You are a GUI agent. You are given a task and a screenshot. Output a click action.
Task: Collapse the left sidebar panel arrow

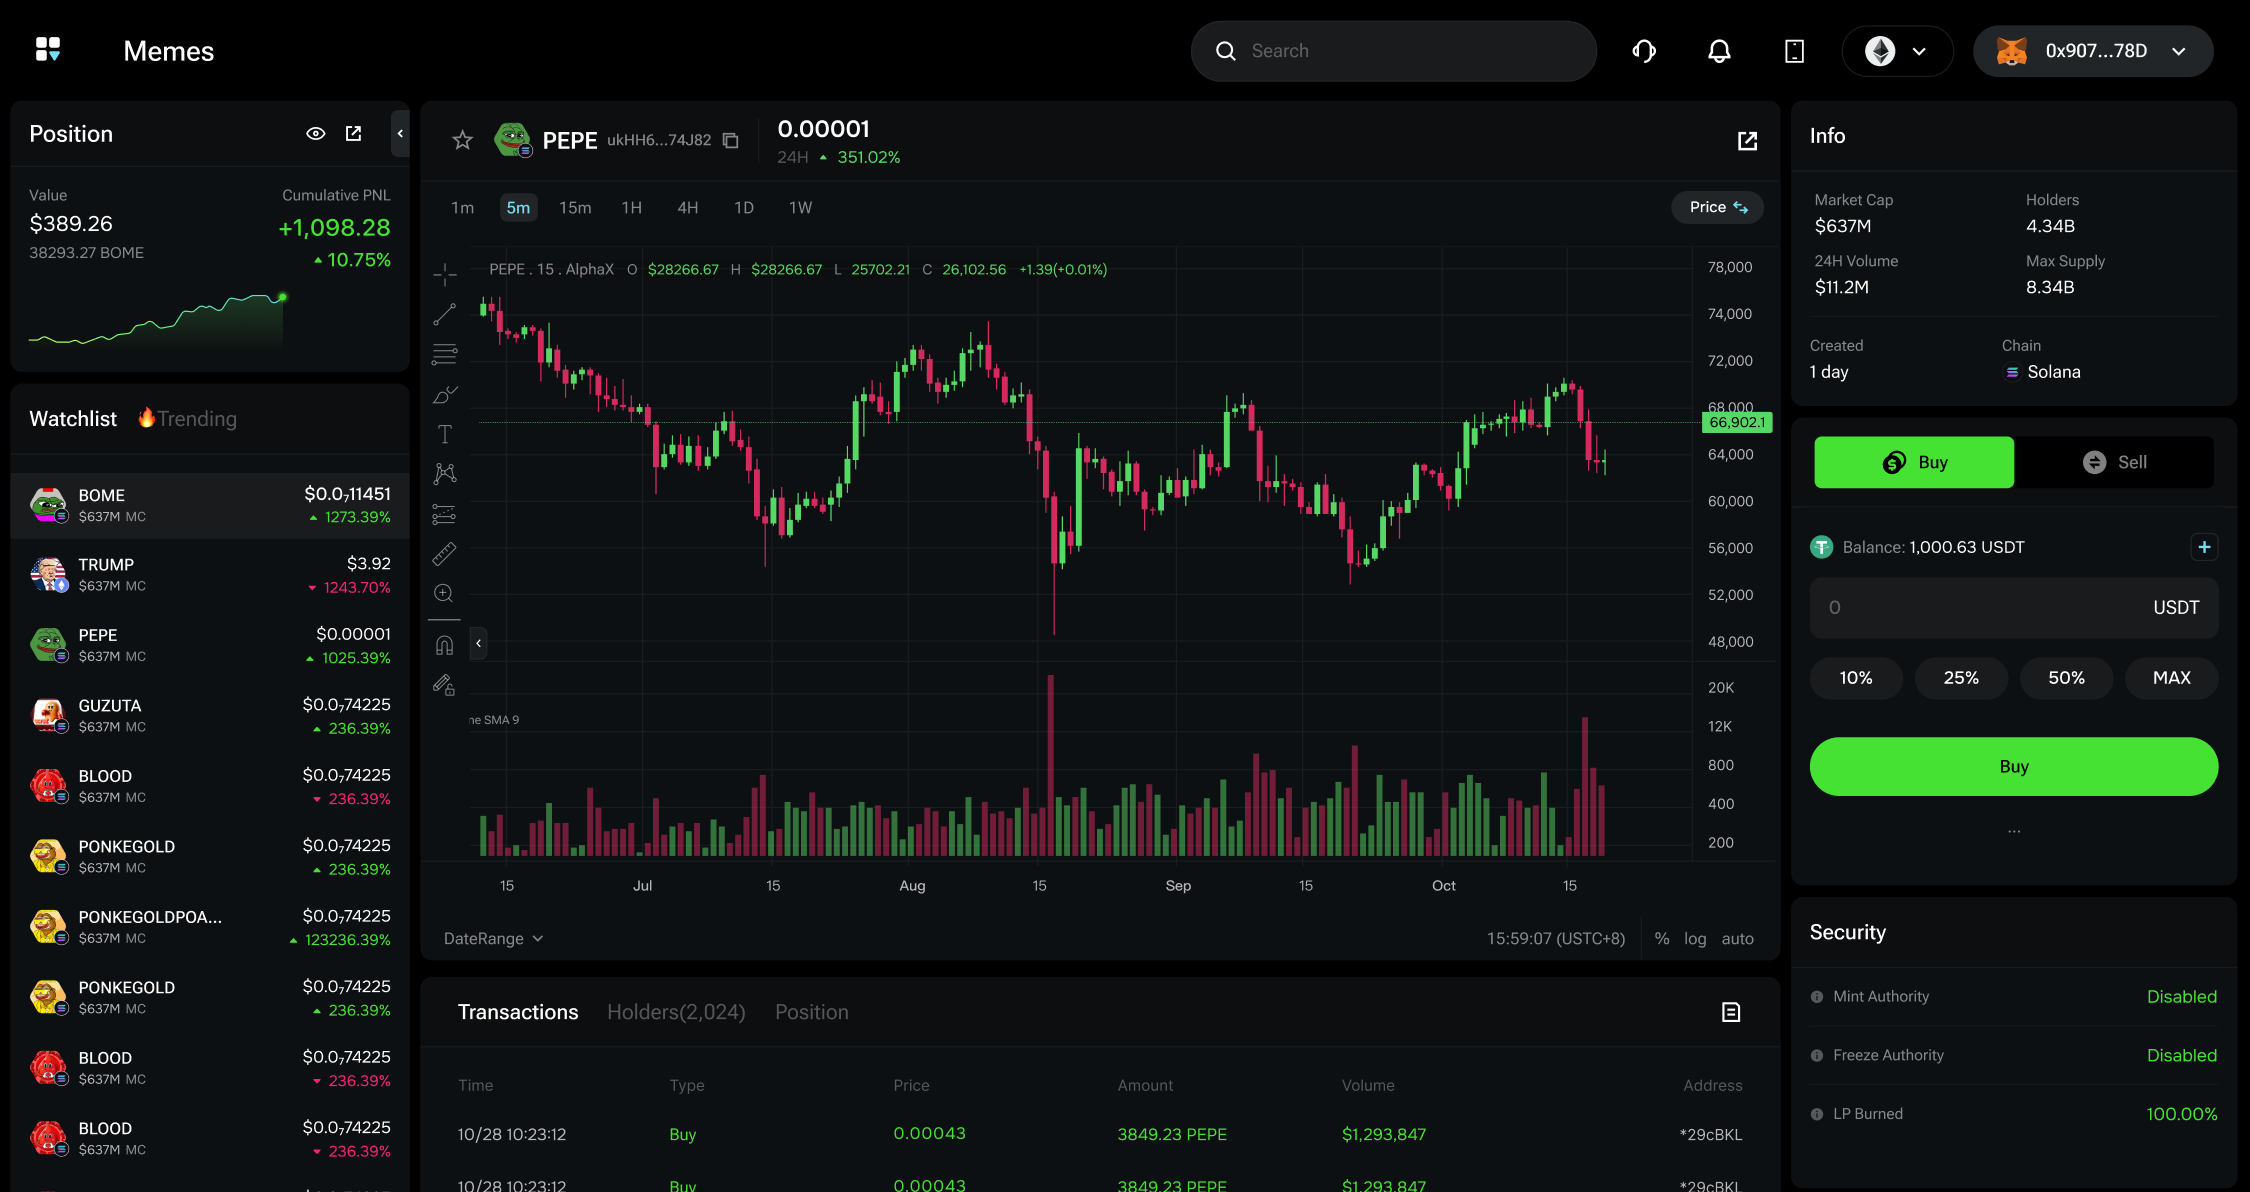[400, 133]
